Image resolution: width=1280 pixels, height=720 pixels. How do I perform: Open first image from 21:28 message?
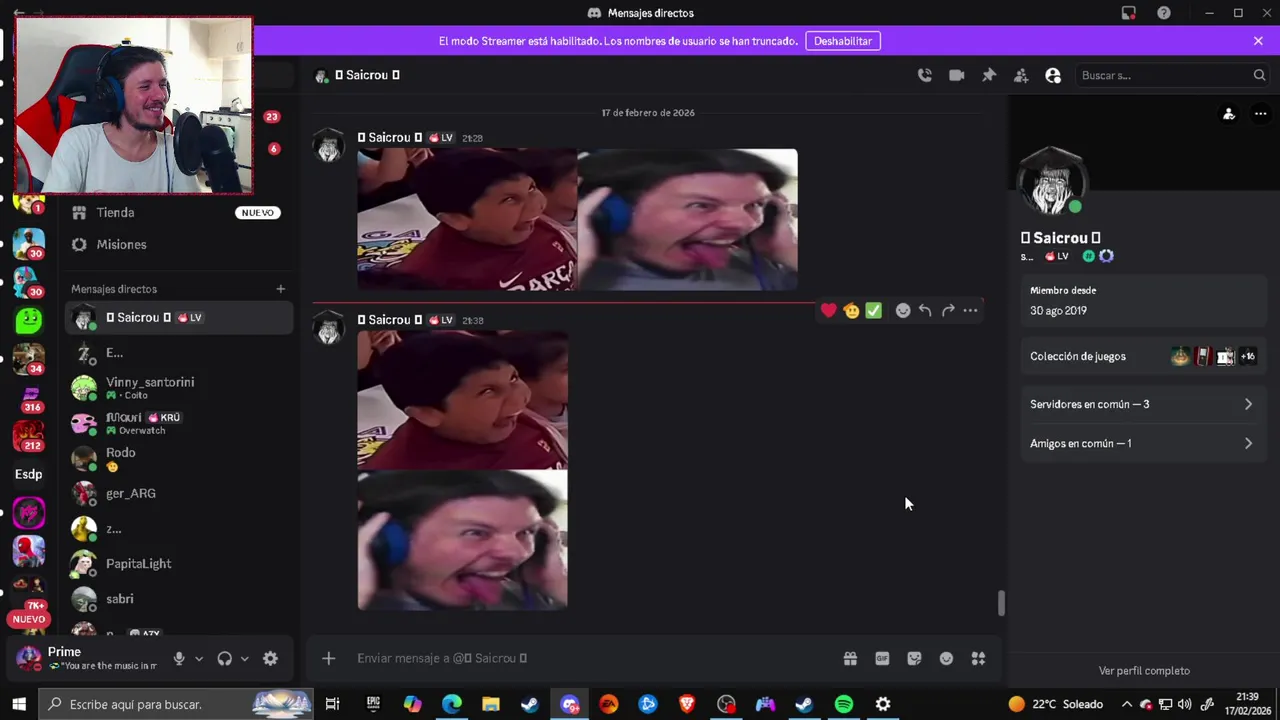tap(467, 219)
